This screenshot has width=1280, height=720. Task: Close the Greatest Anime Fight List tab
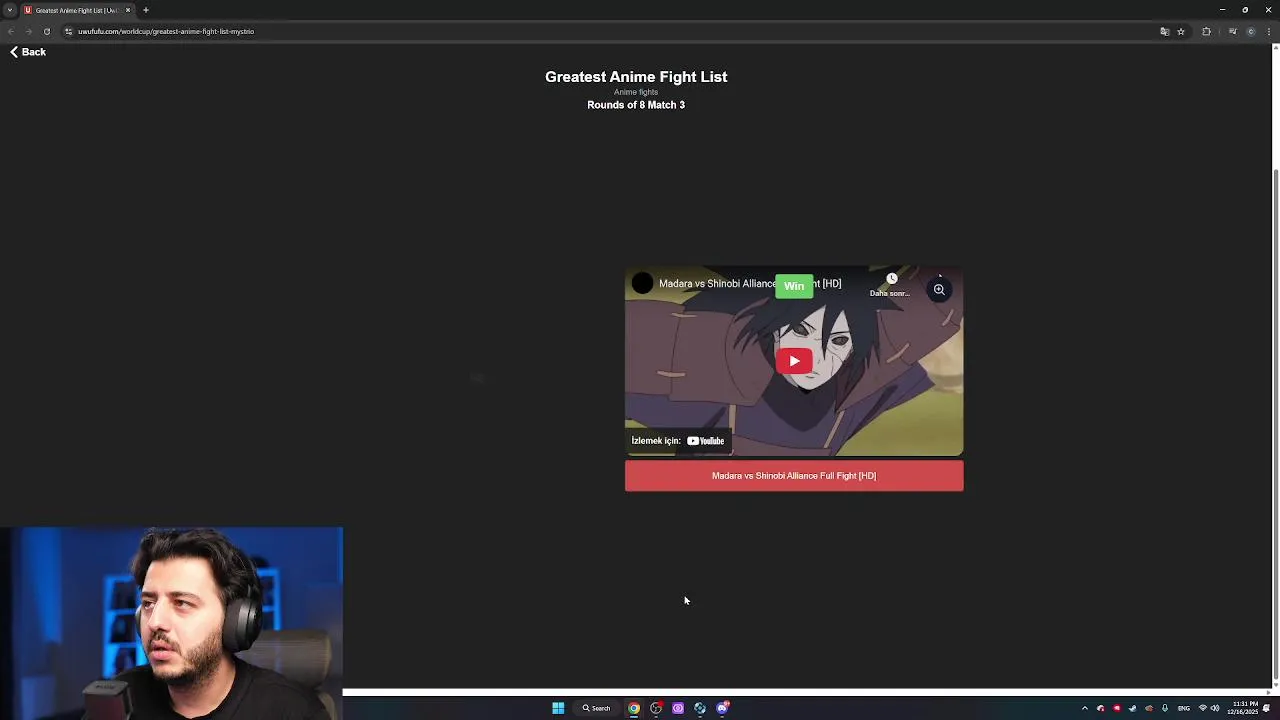pyautogui.click(x=127, y=10)
